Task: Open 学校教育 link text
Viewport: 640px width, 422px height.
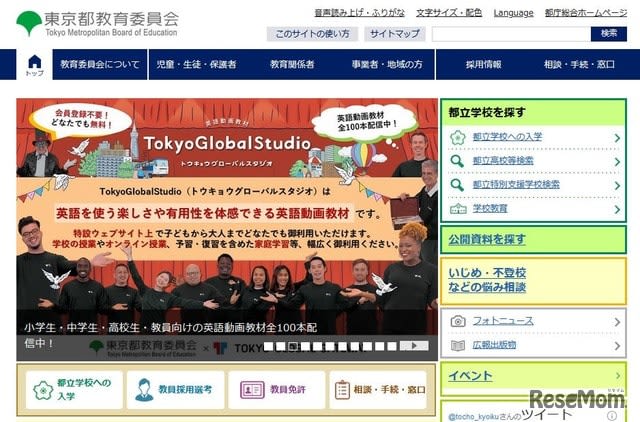Action: pyautogui.click(x=490, y=209)
